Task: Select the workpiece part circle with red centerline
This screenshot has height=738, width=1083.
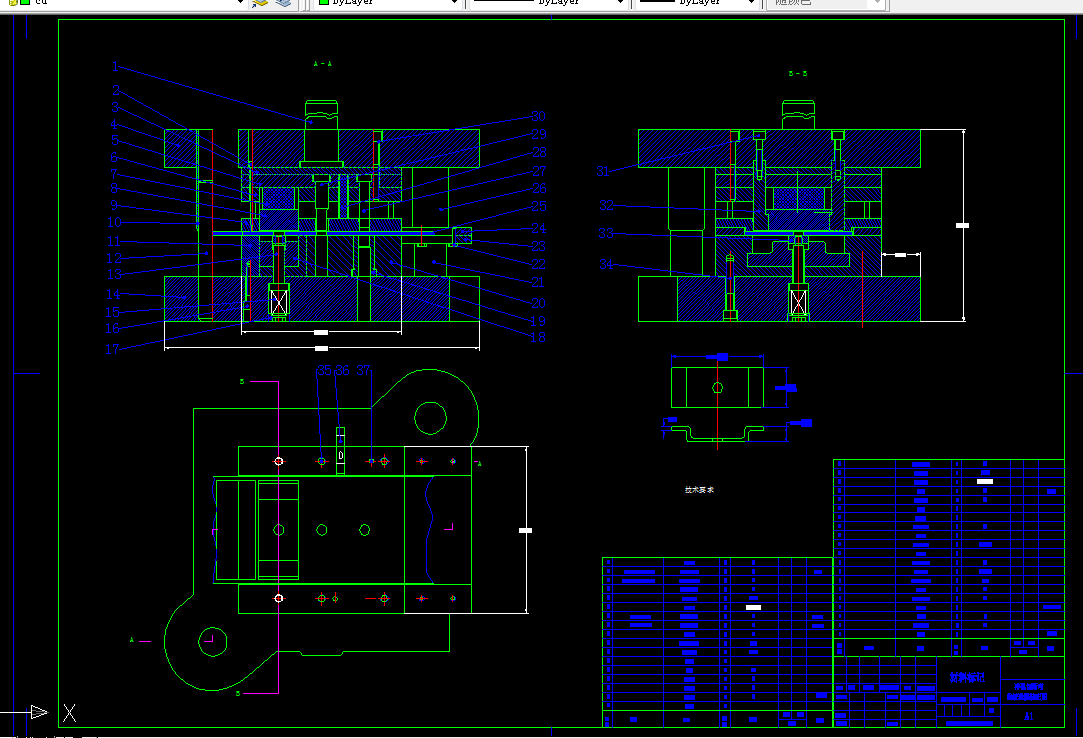Action: click(718, 388)
